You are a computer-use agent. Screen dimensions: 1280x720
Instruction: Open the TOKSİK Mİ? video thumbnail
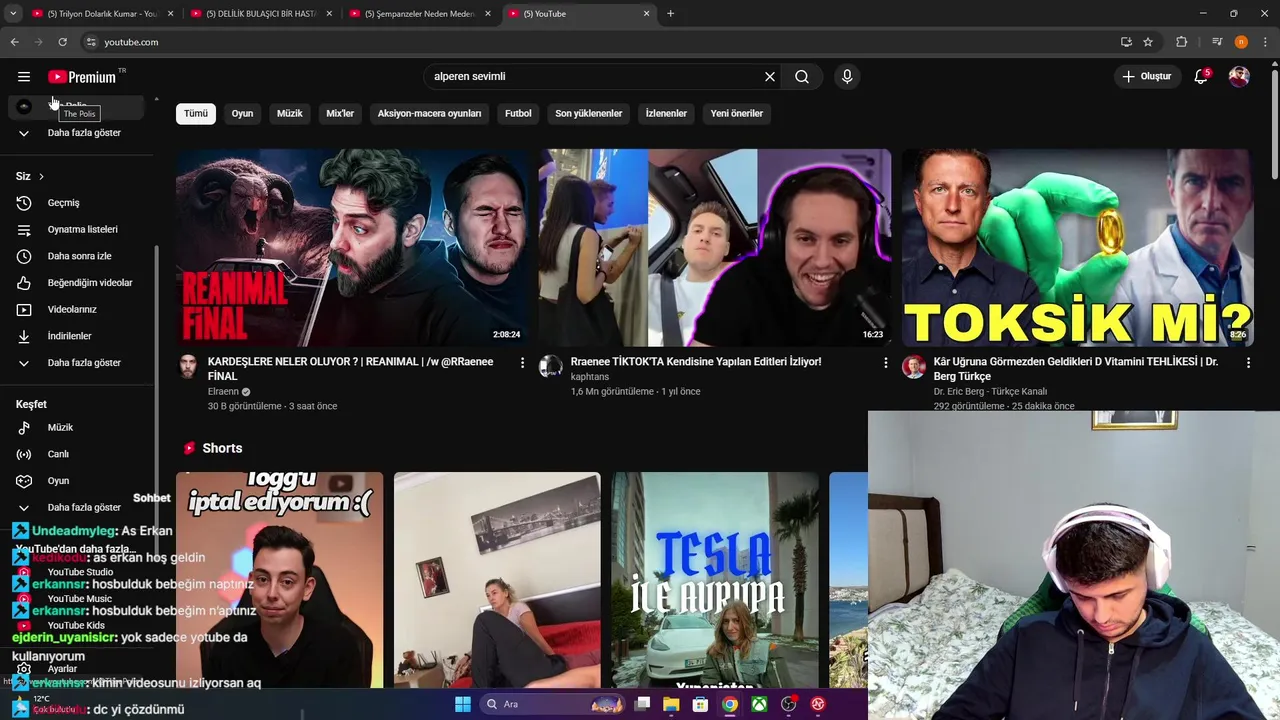tap(1078, 247)
